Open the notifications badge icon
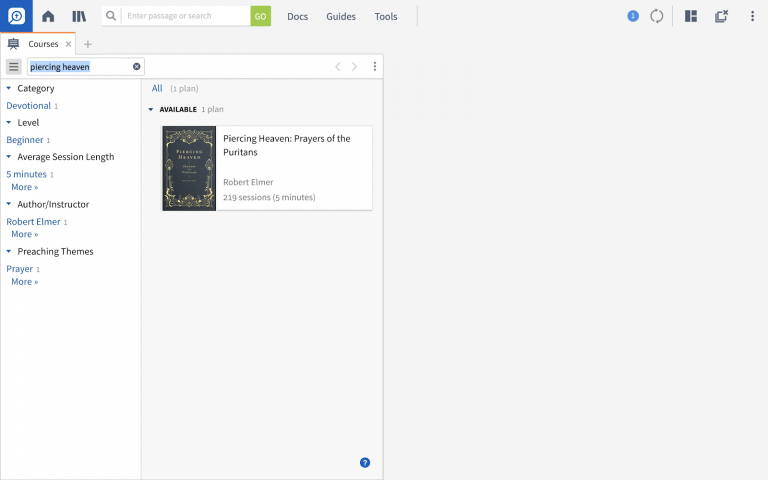Screen dimensions: 768x480 (633, 16)
